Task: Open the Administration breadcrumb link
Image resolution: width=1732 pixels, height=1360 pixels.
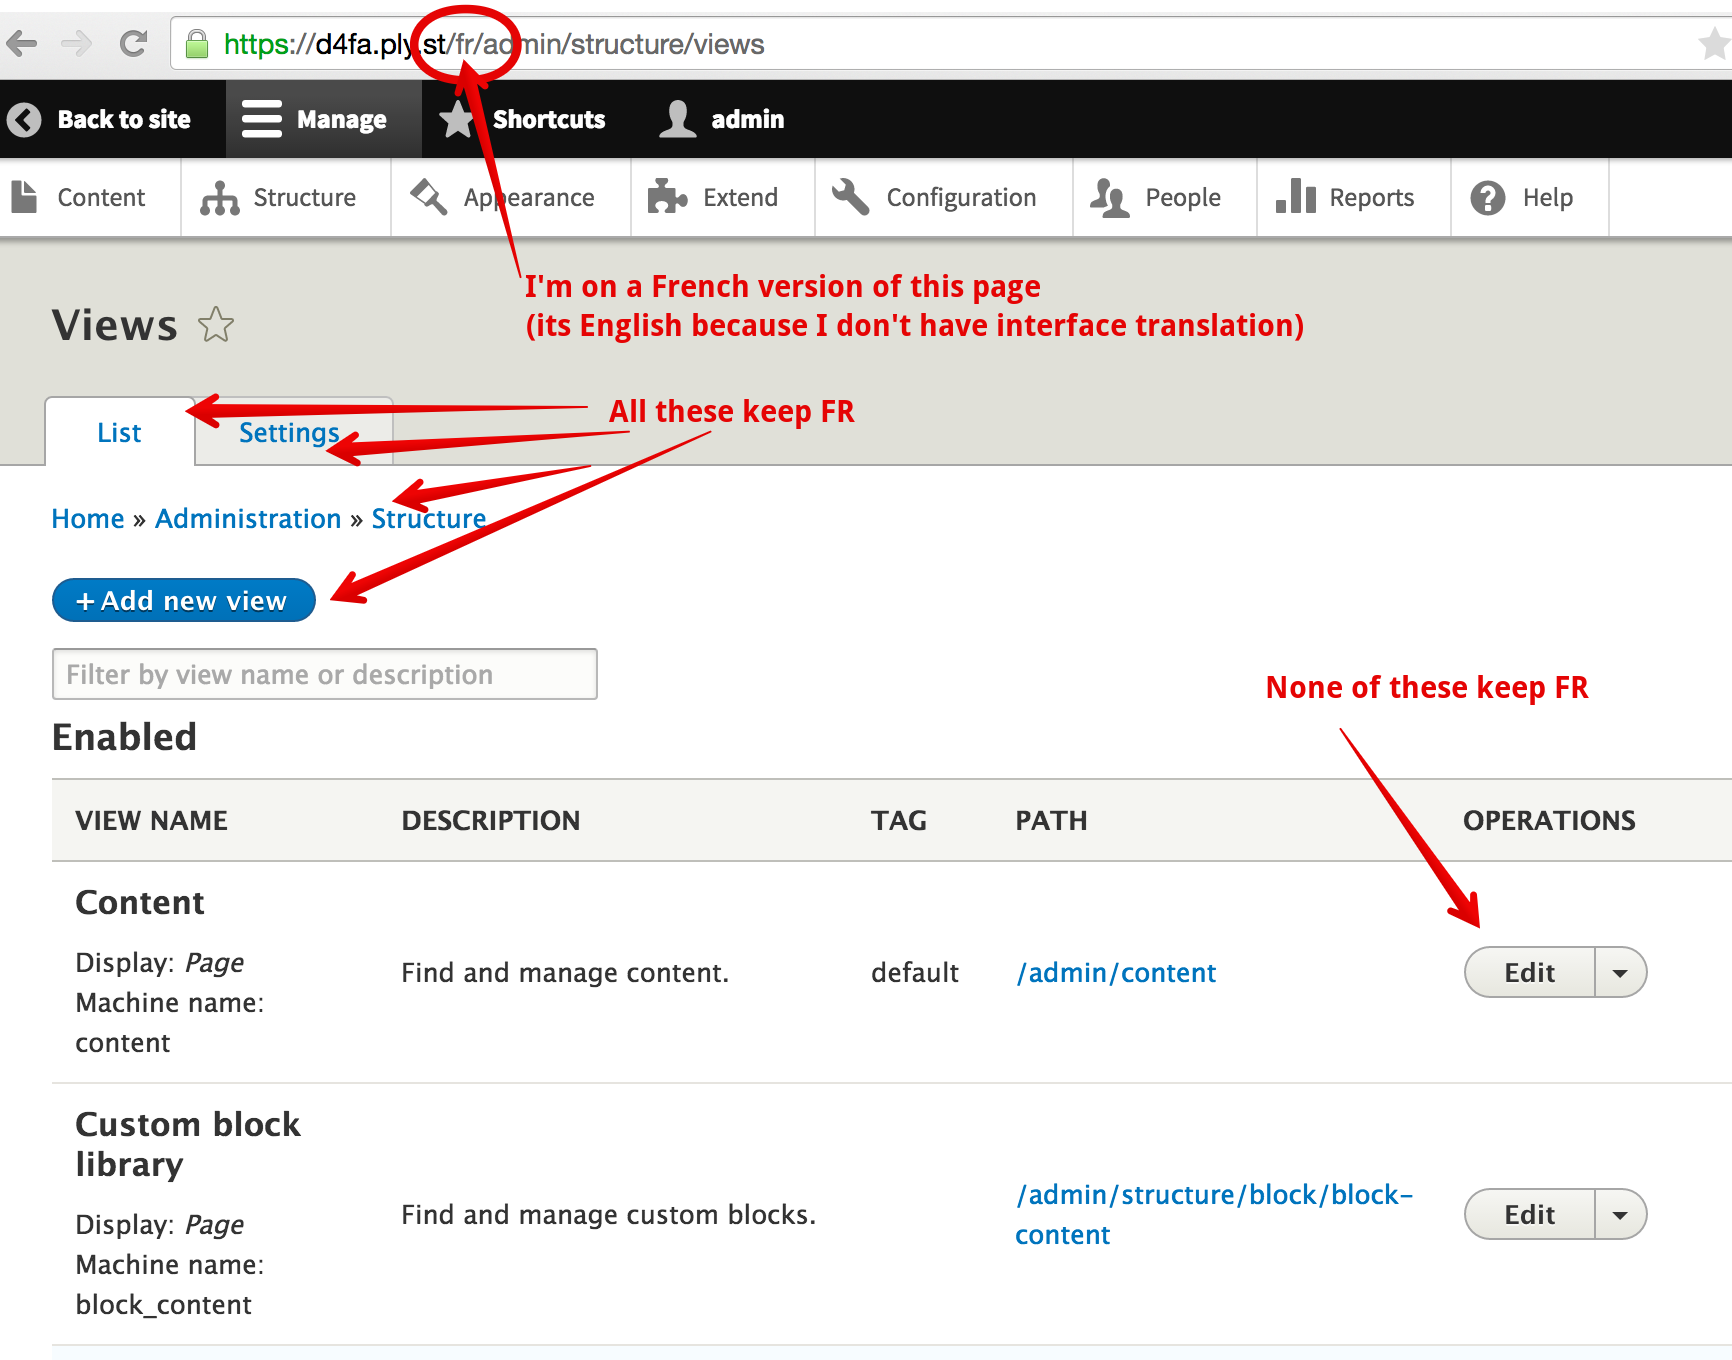Action: point(248,519)
